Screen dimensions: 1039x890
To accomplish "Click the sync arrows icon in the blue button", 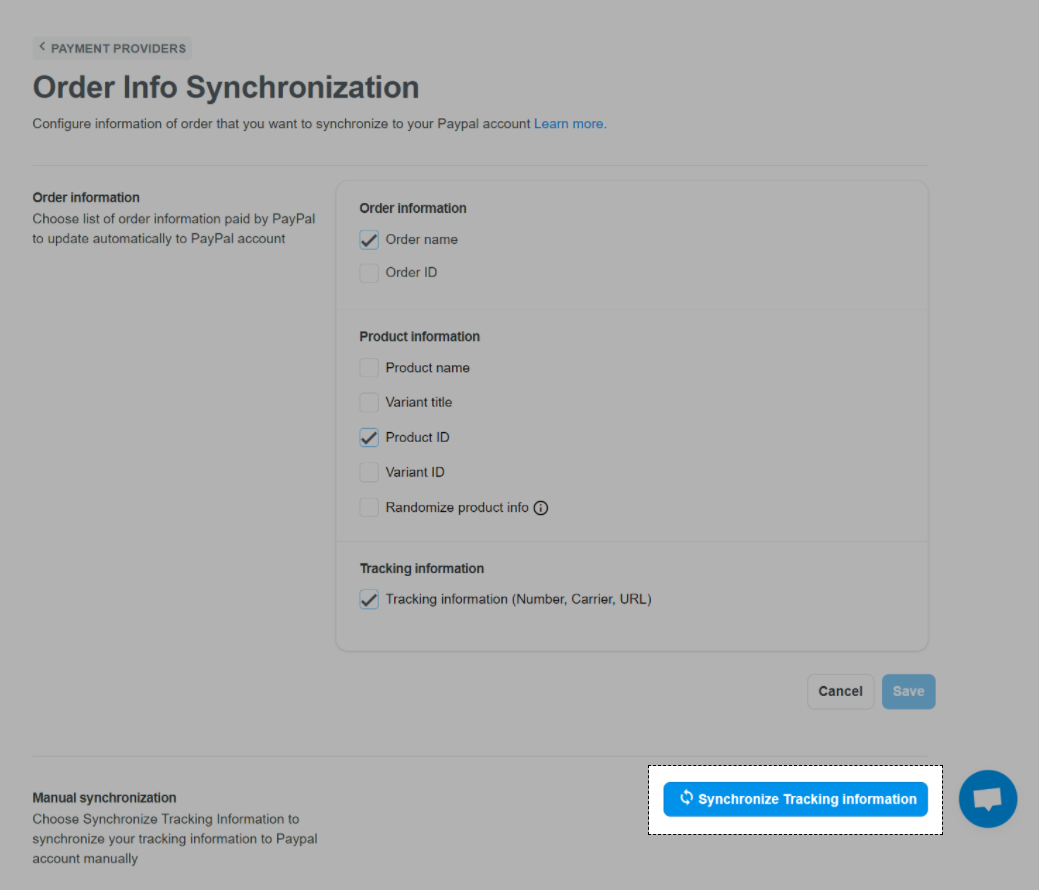I will (x=686, y=798).
